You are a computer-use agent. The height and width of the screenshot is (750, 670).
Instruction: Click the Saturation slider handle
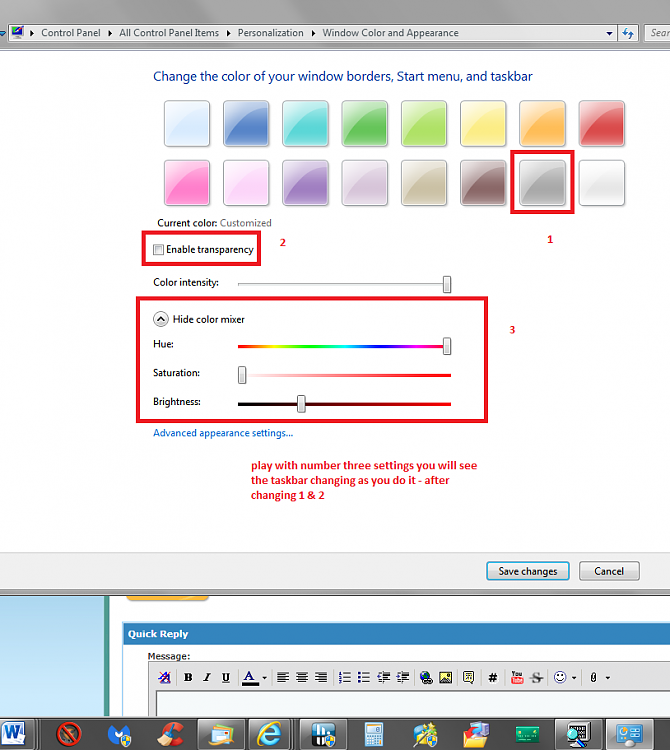(x=242, y=375)
